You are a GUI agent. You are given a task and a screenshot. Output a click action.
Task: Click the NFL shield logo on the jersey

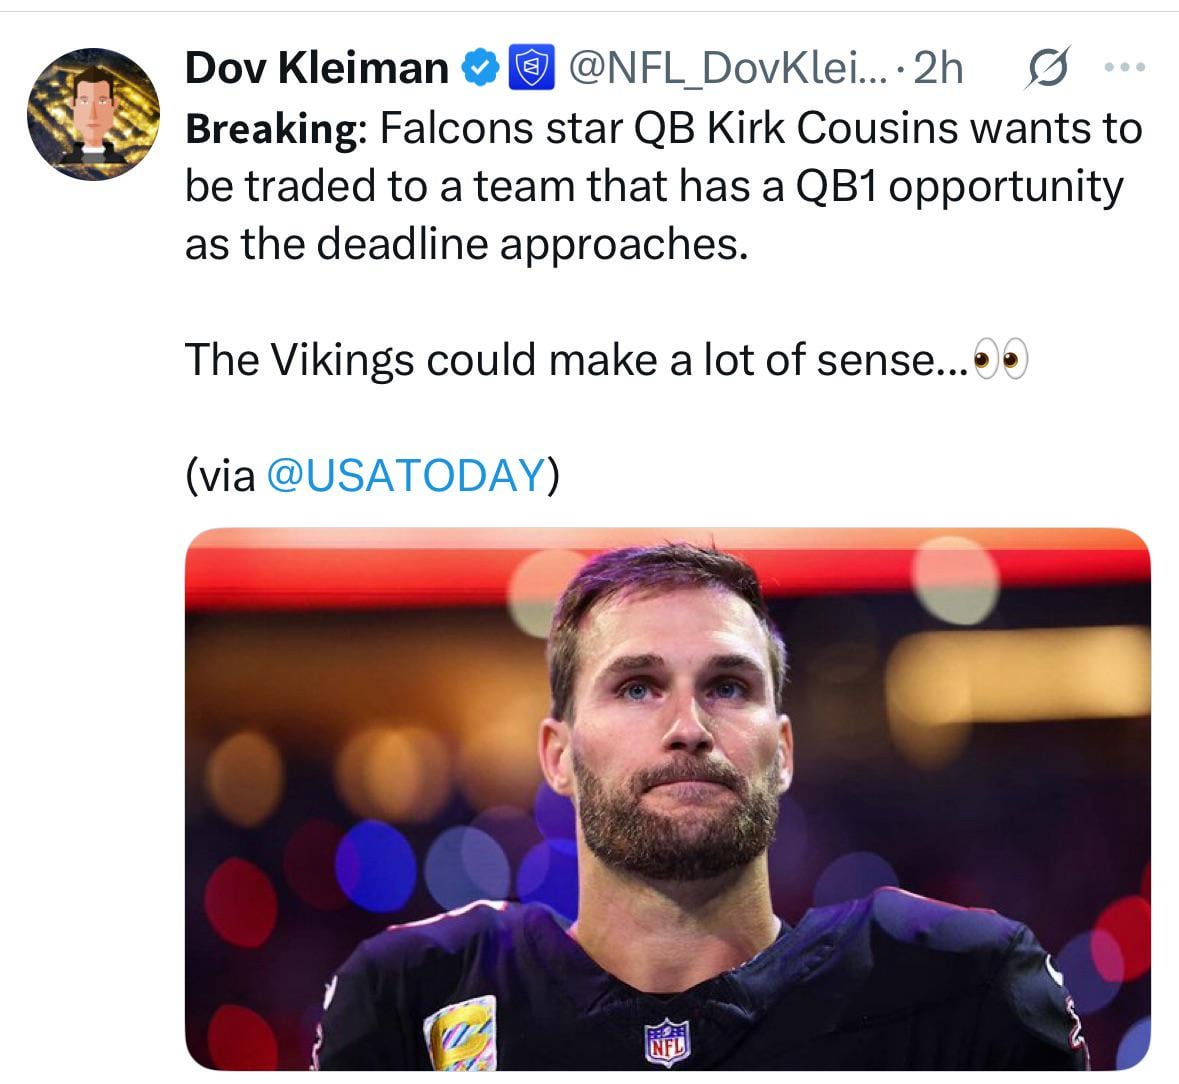click(x=667, y=1043)
